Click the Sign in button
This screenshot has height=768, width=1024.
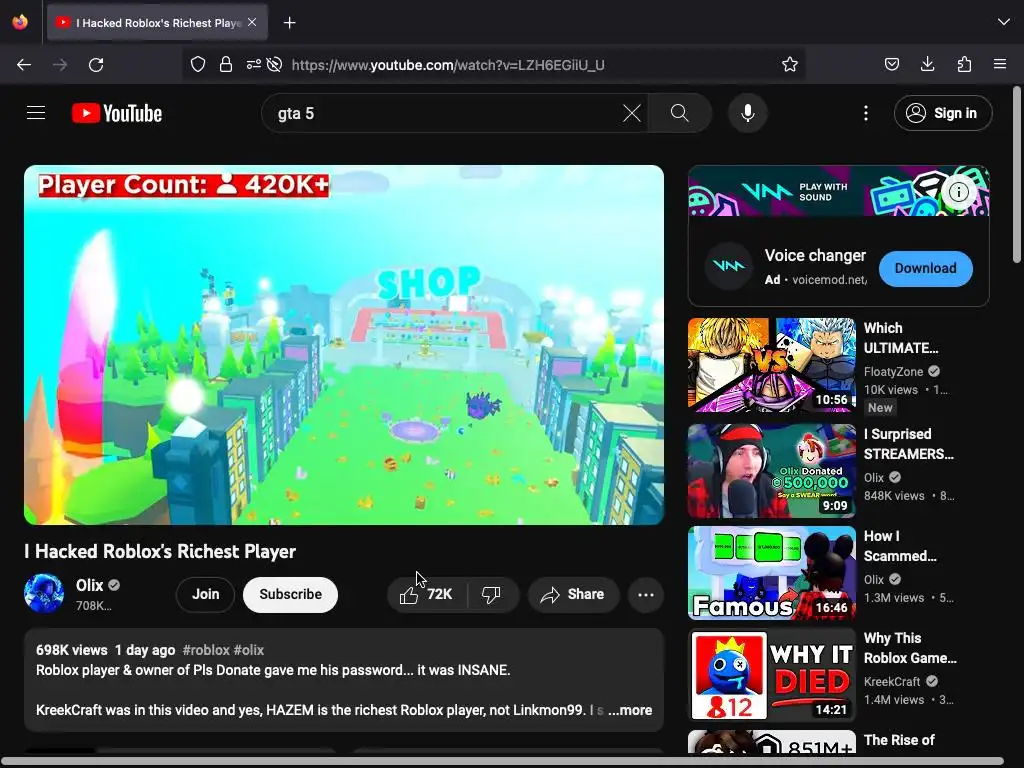coord(943,114)
